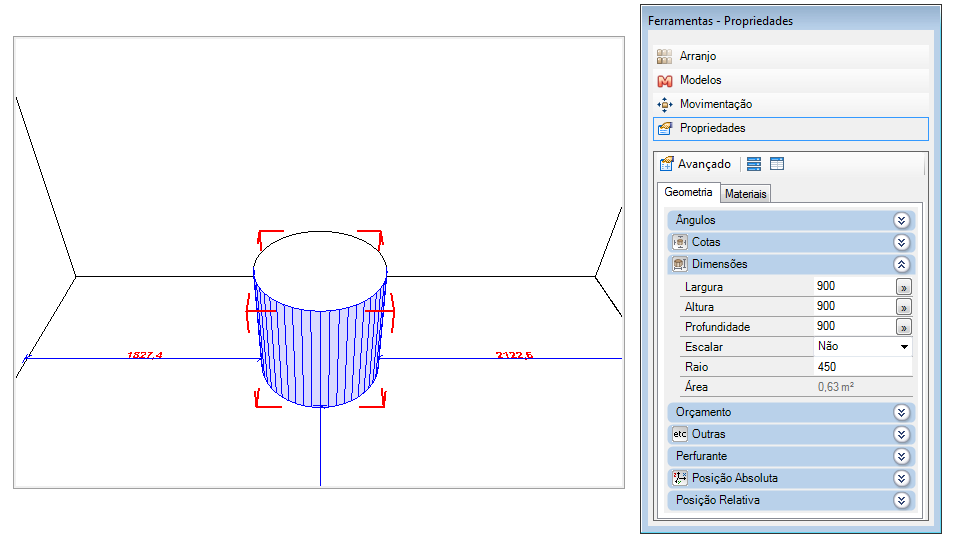Expand the Outras section chevron
The image size is (954, 540).
(901, 434)
